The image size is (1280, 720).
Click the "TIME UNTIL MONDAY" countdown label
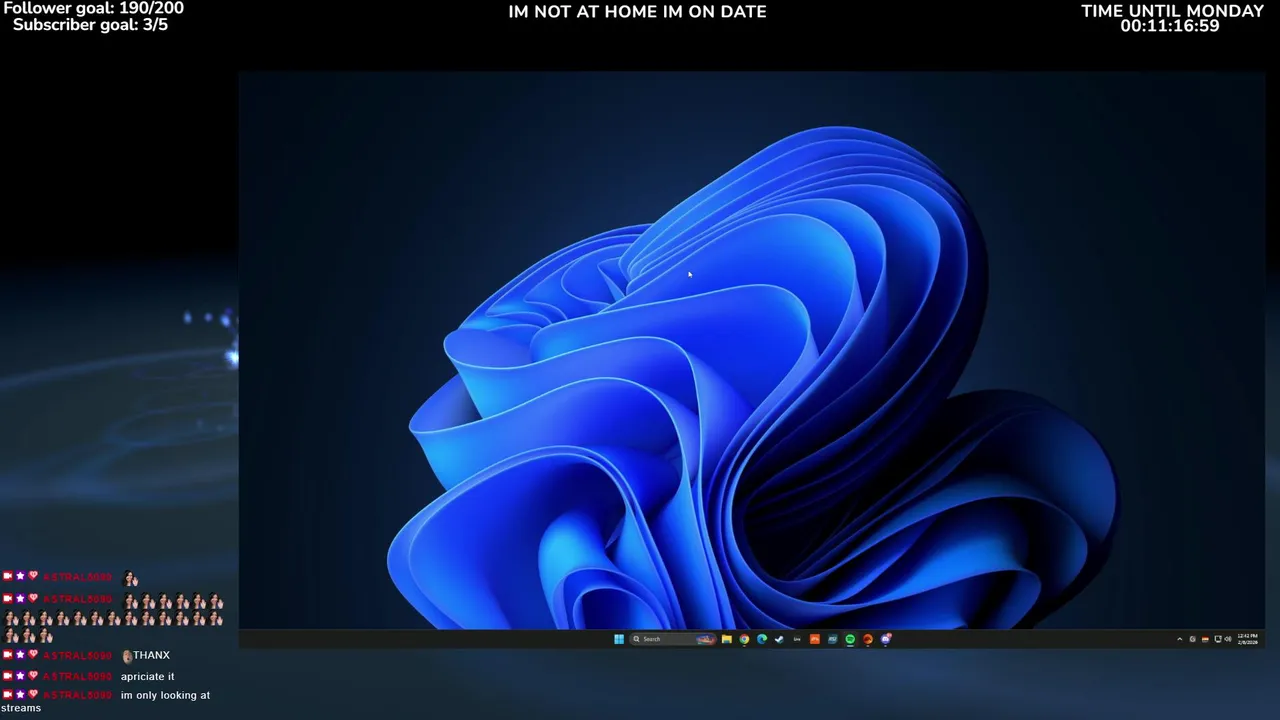click(x=1172, y=11)
